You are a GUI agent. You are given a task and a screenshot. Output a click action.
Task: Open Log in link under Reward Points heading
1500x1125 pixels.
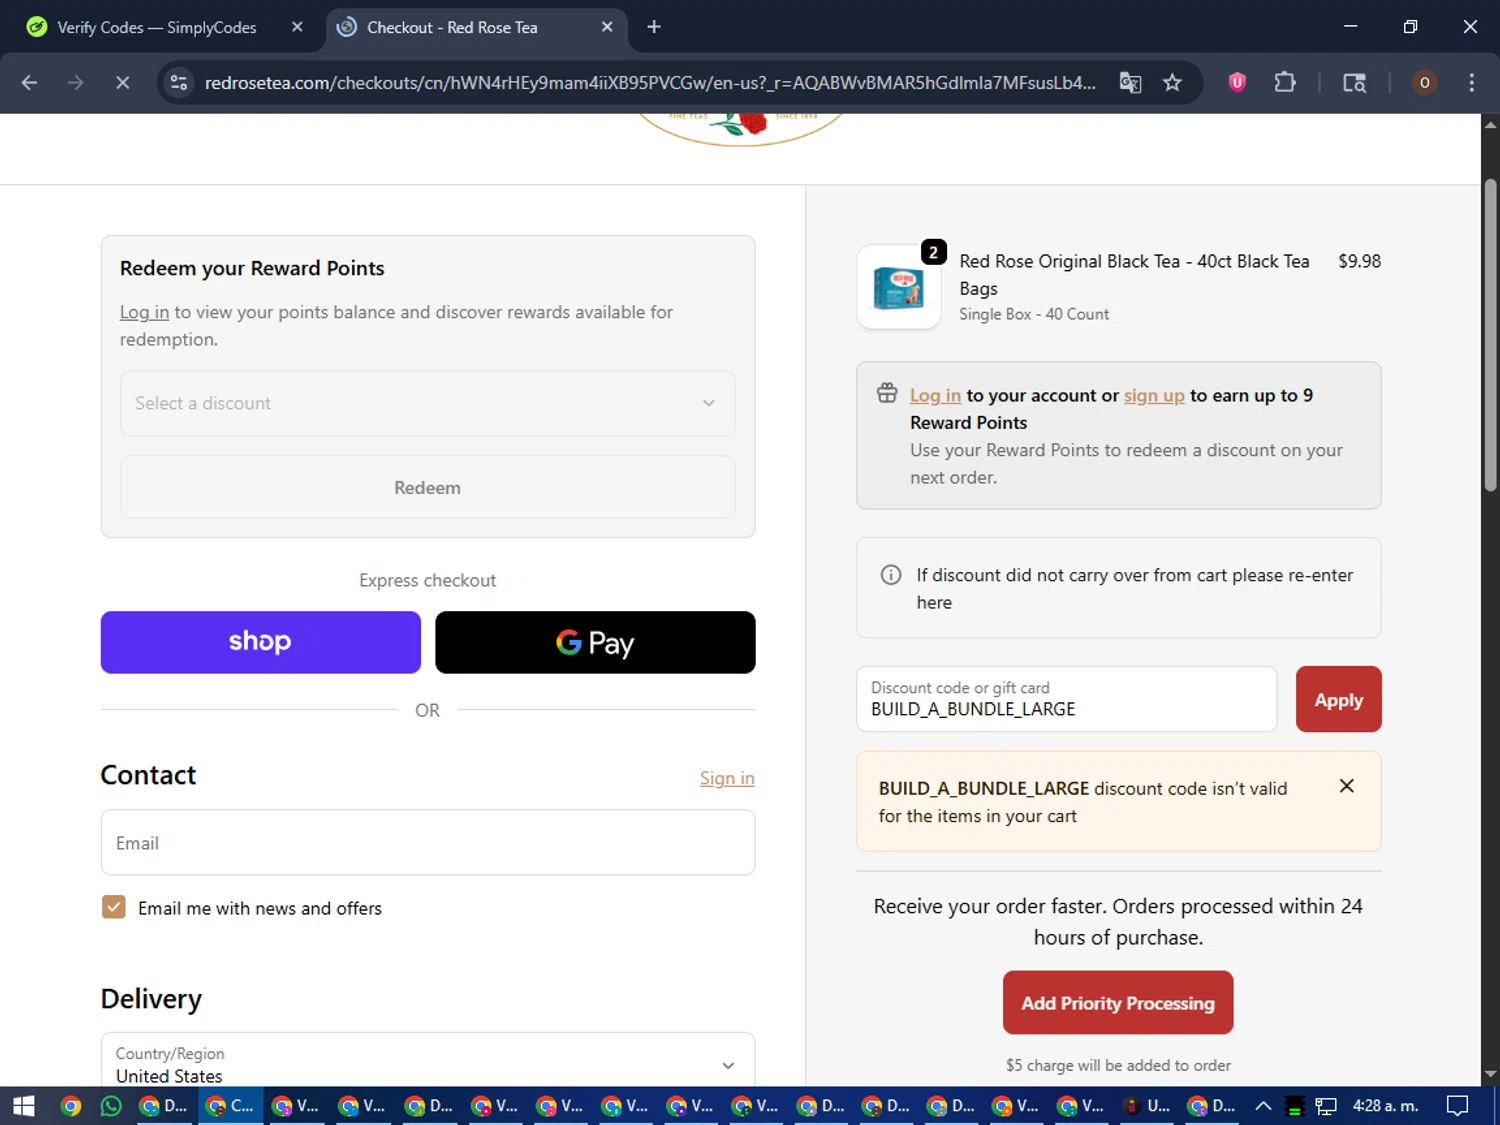(144, 312)
